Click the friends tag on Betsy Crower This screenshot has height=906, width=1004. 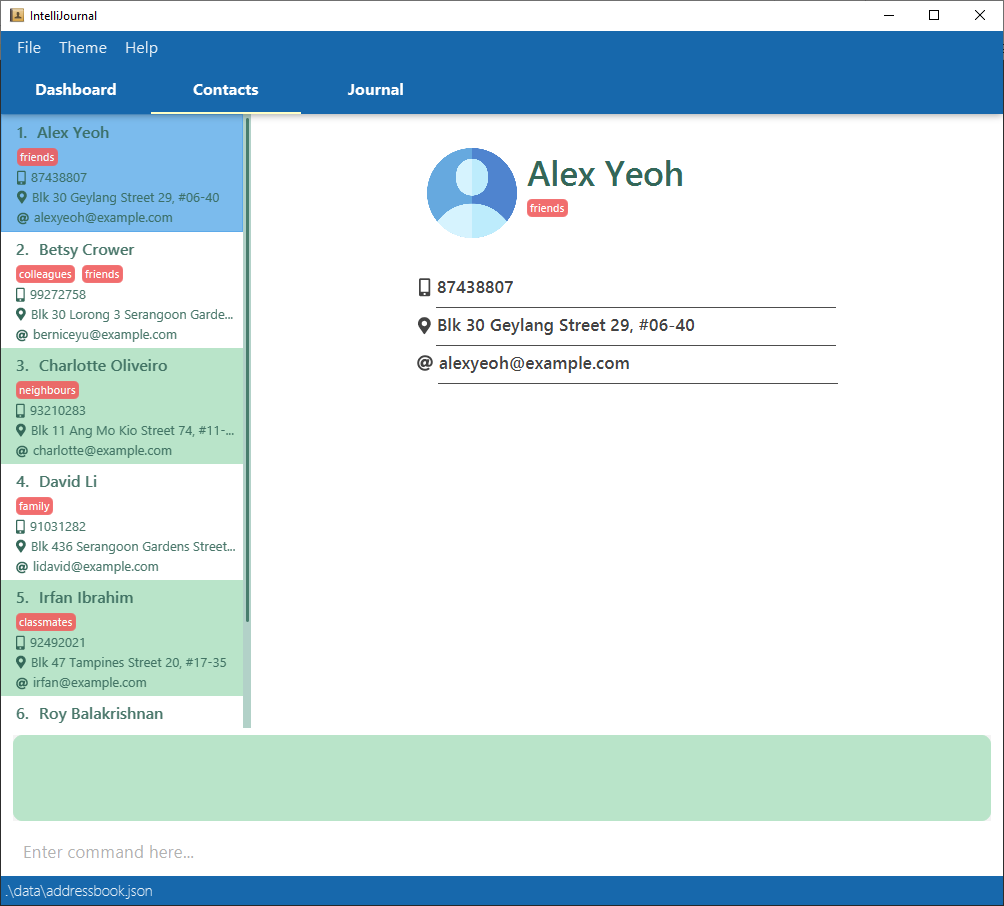[102, 274]
